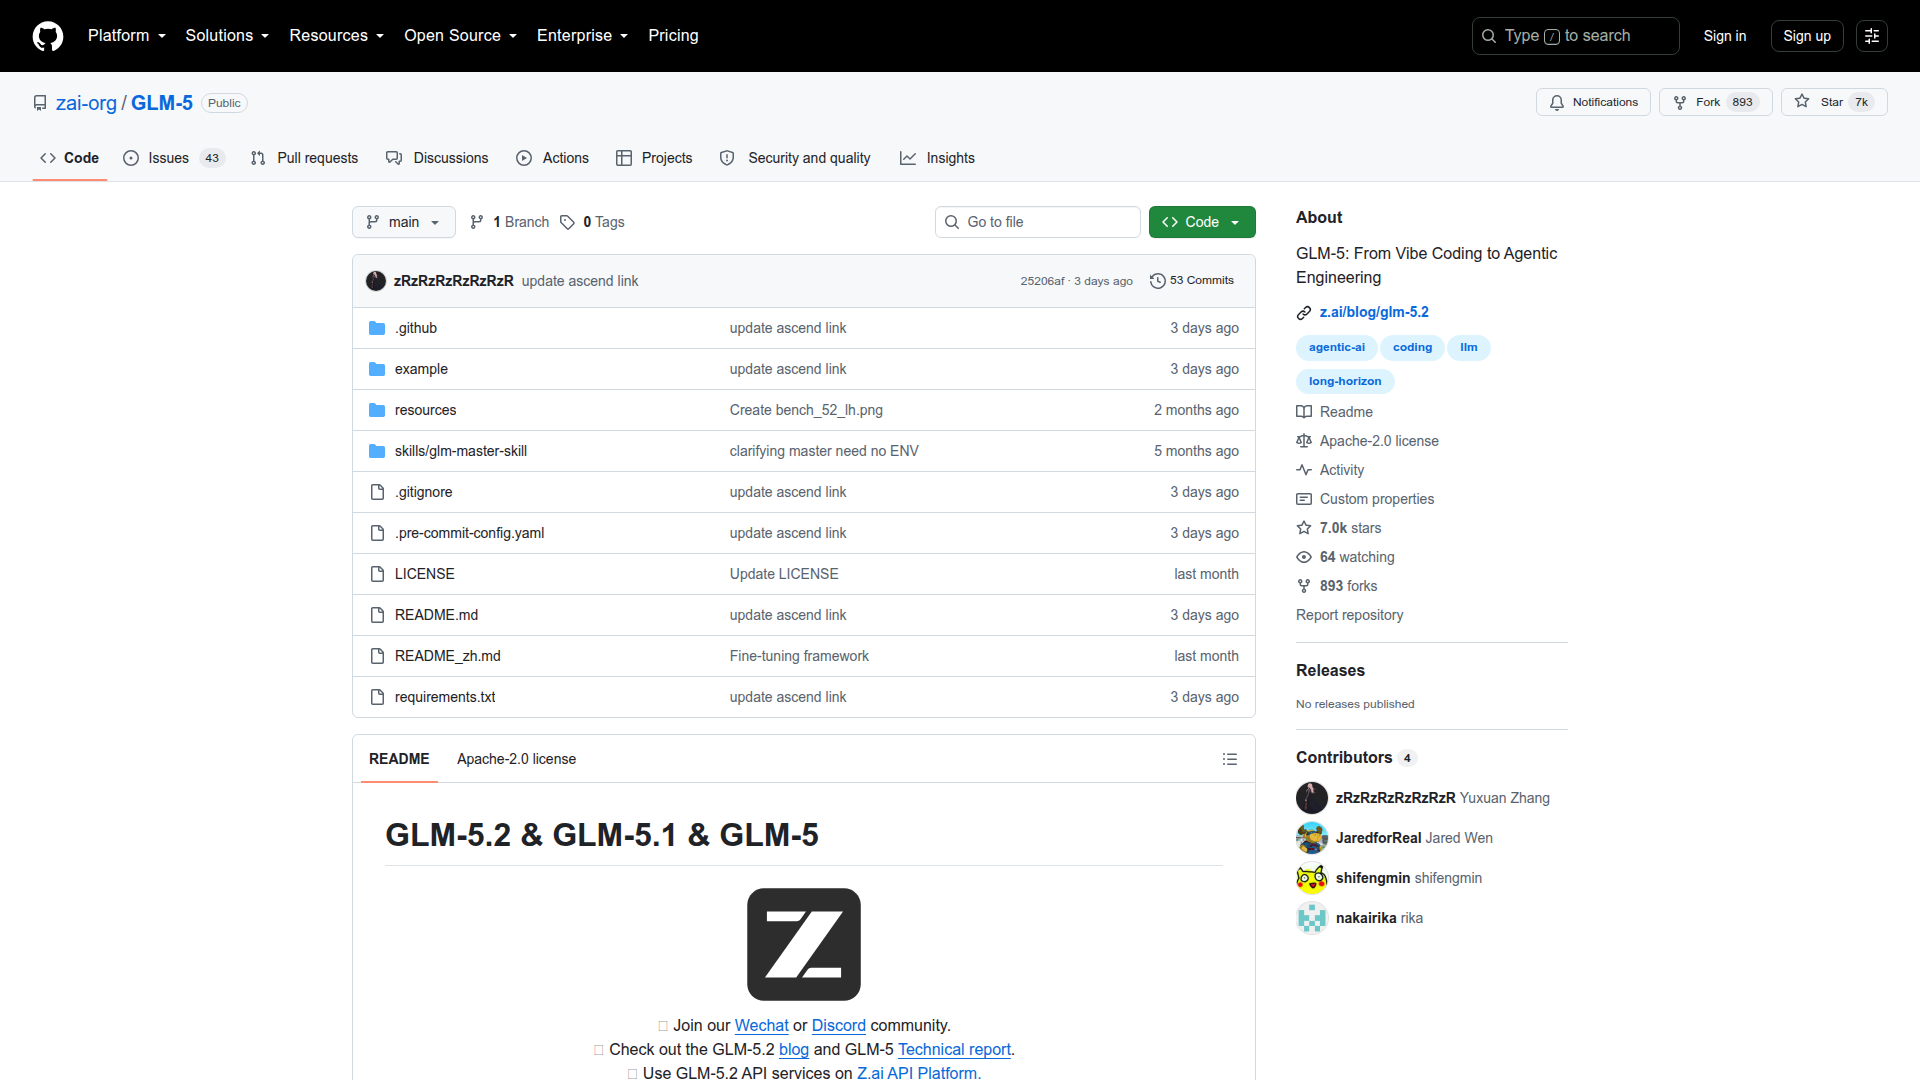Switch to the Insights tab
1920x1080 pixels.
937,158
